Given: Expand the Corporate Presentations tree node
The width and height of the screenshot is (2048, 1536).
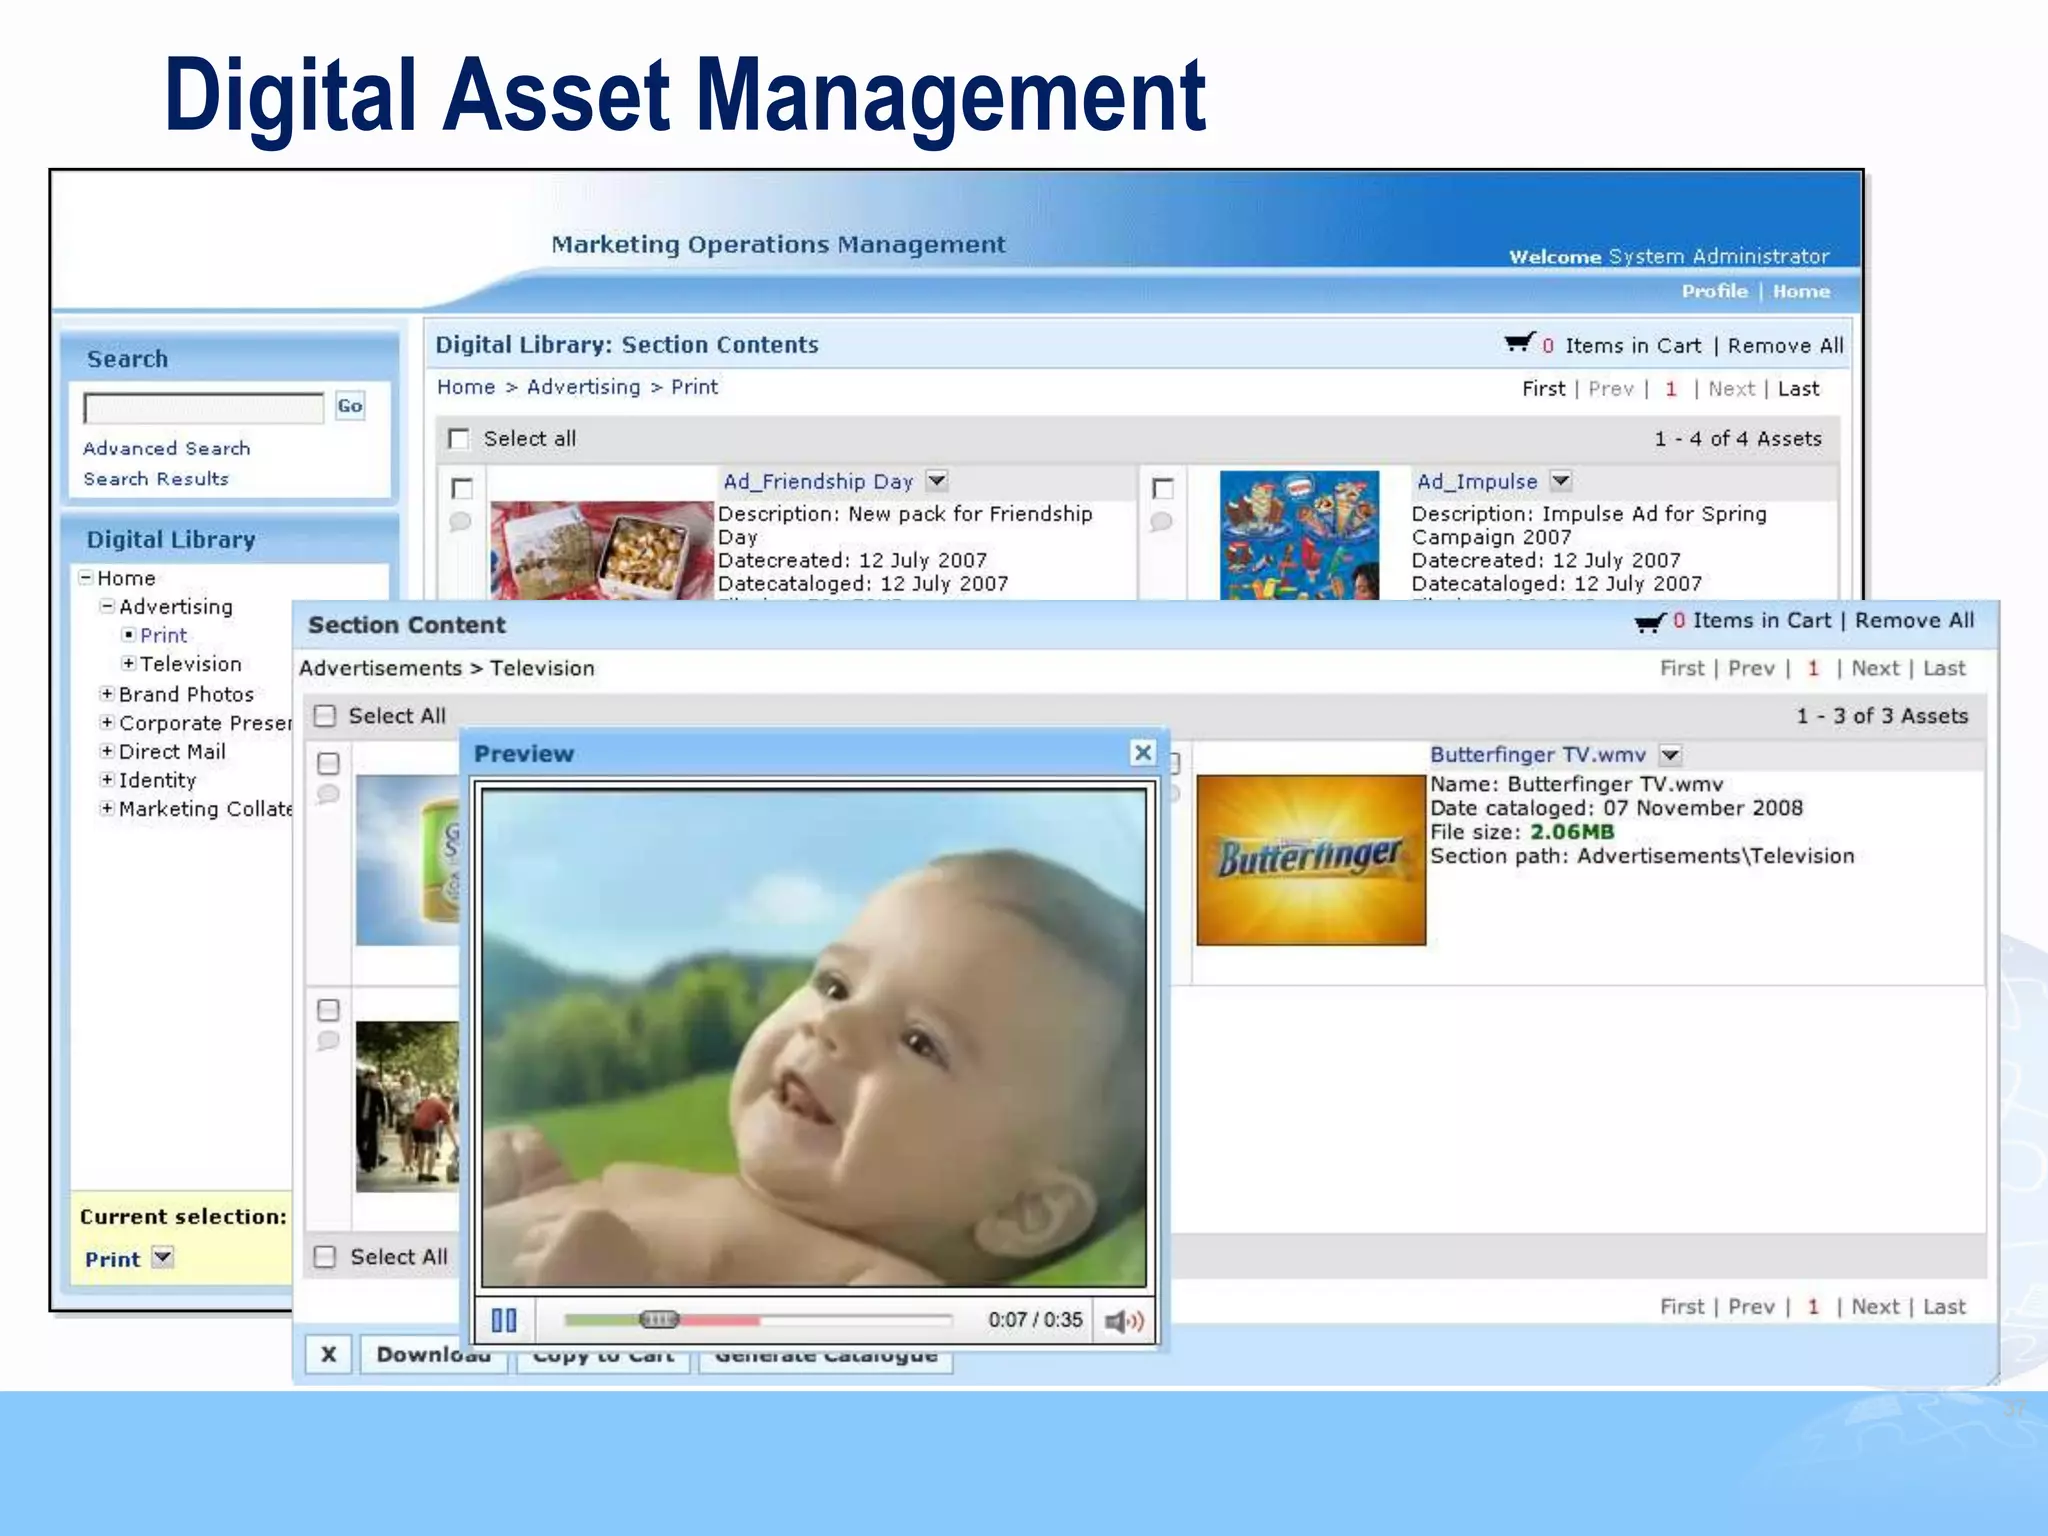Looking at the screenshot, I should coord(107,722).
